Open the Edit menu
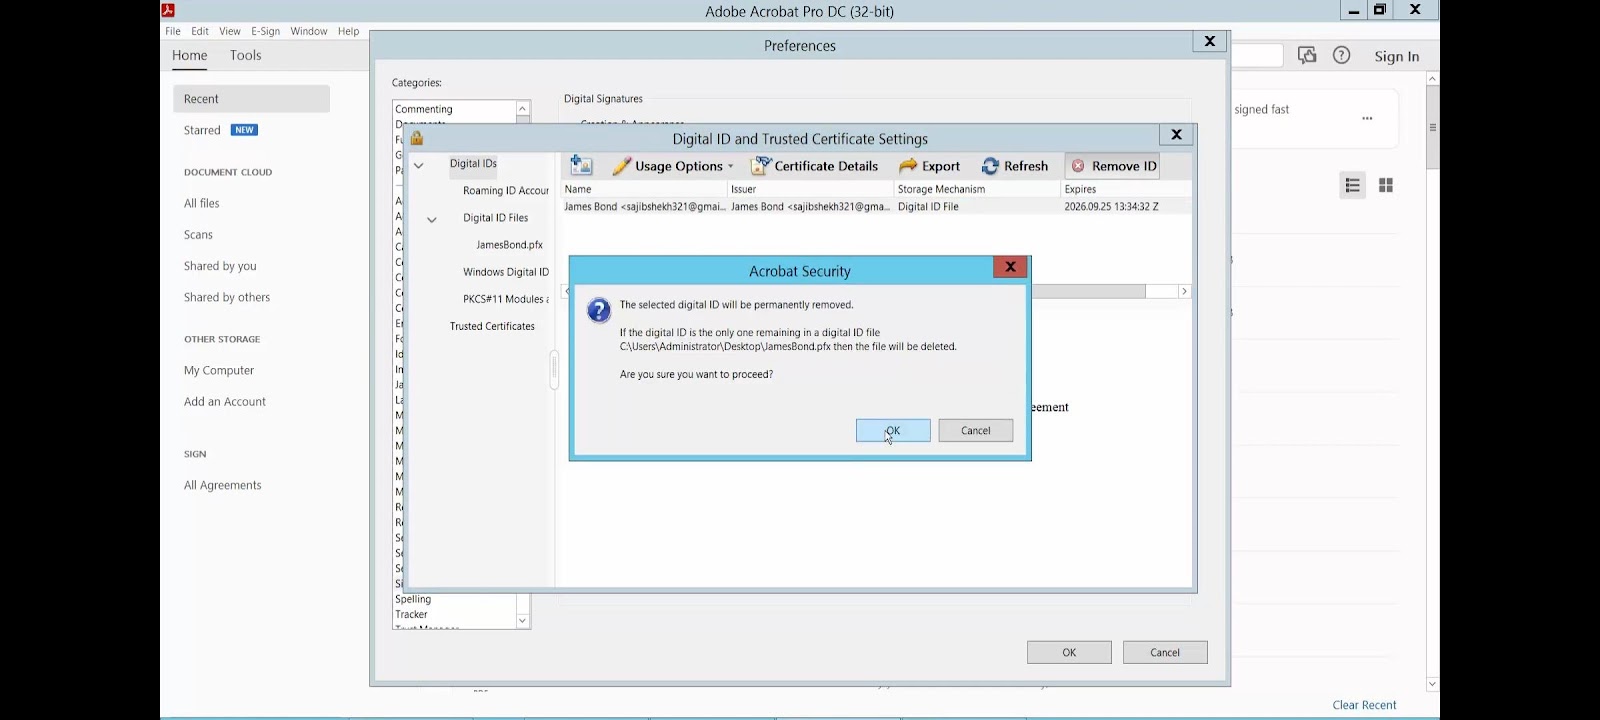 (x=200, y=31)
